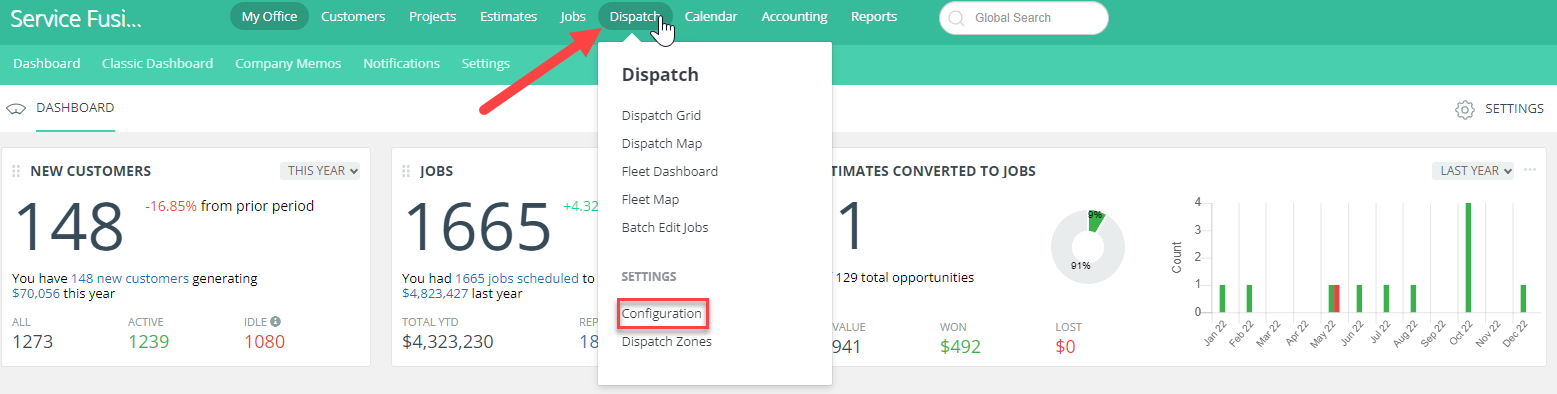The height and width of the screenshot is (394, 1557).
Task: Open the Estimates widget three-dots menu
Action: 1529,170
